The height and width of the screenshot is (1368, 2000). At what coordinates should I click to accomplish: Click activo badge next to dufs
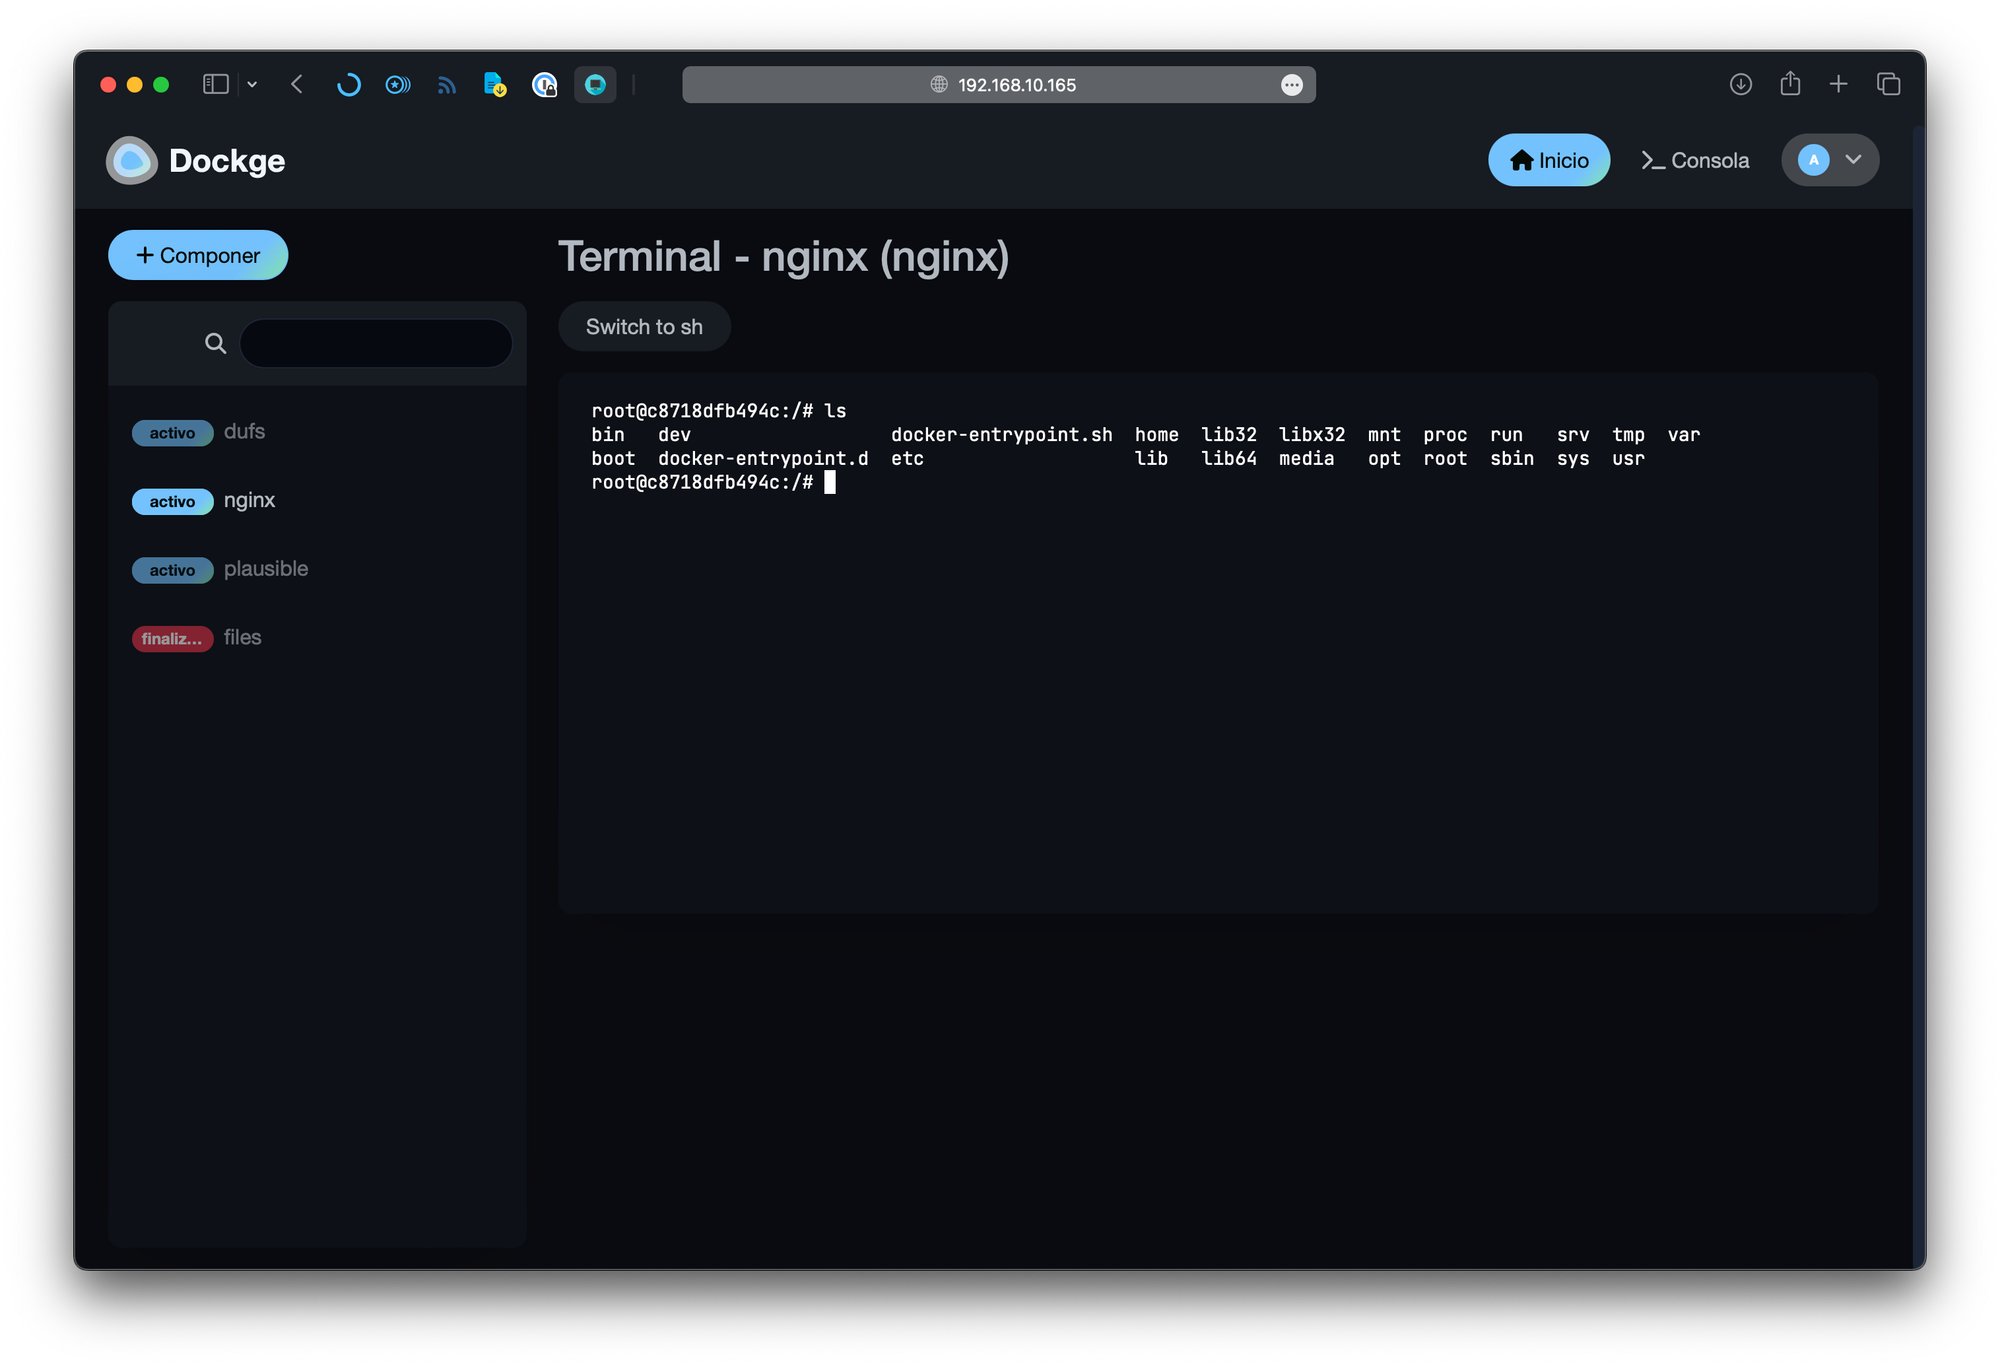pos(172,433)
